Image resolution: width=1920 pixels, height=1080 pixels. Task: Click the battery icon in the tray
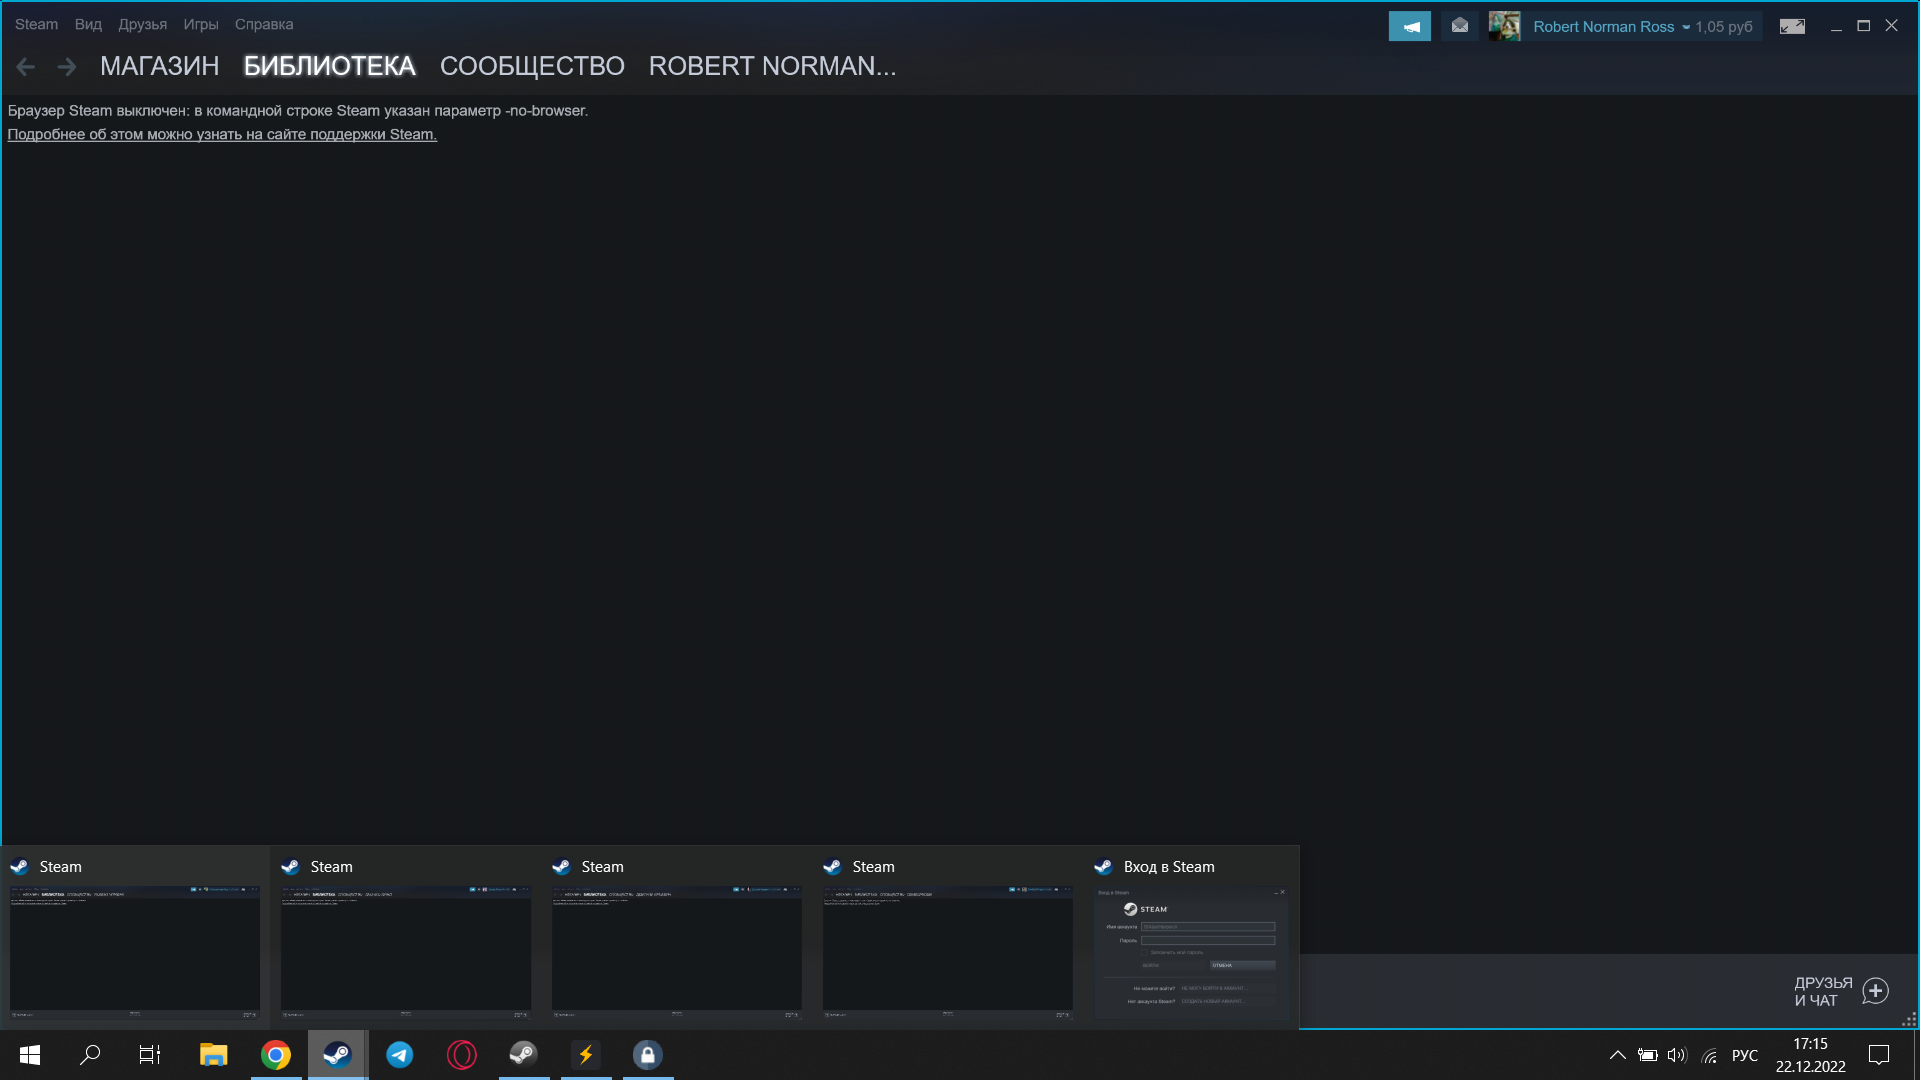click(x=1647, y=1055)
